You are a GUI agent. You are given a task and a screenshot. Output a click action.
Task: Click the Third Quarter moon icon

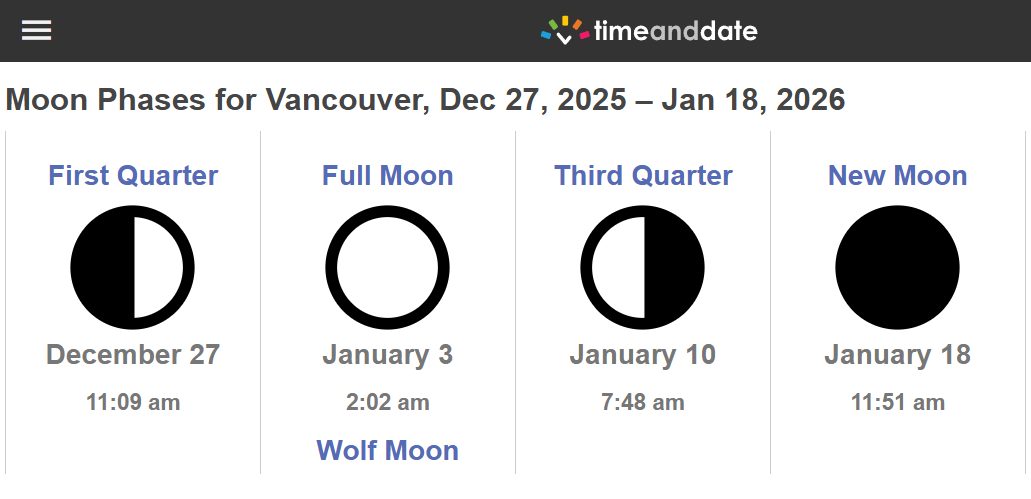click(642, 267)
